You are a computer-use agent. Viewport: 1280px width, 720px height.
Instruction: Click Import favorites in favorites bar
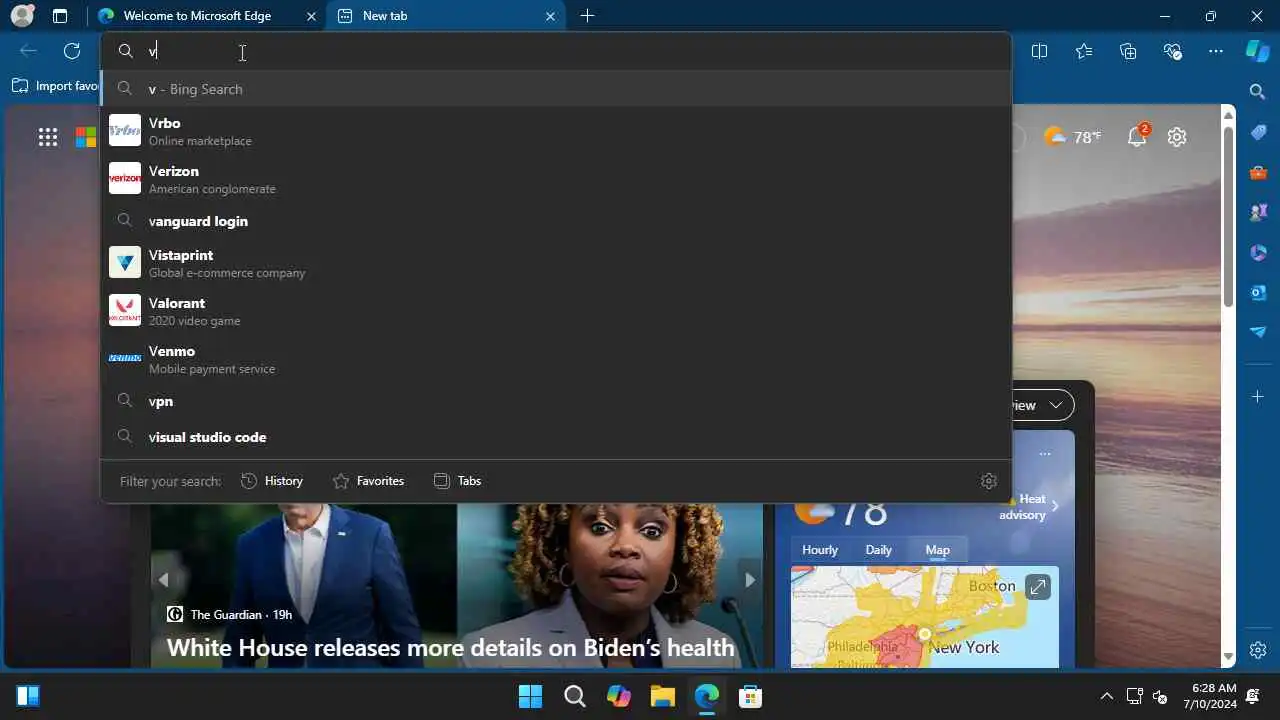(55, 86)
